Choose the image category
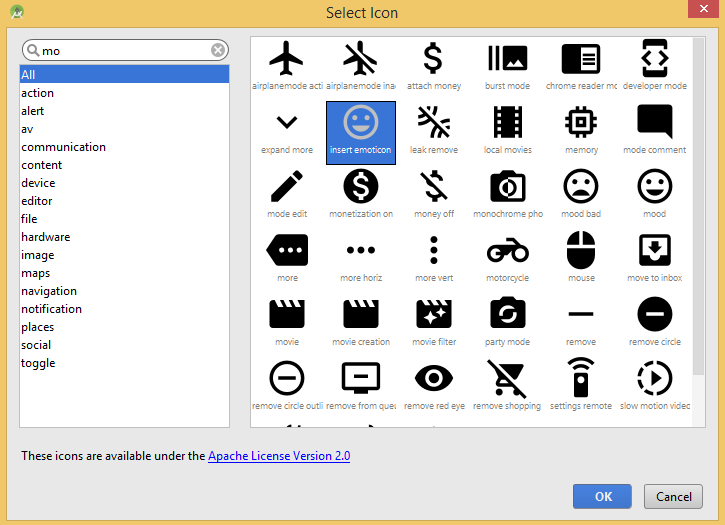Viewport: 725px width, 525px height. pos(124,255)
